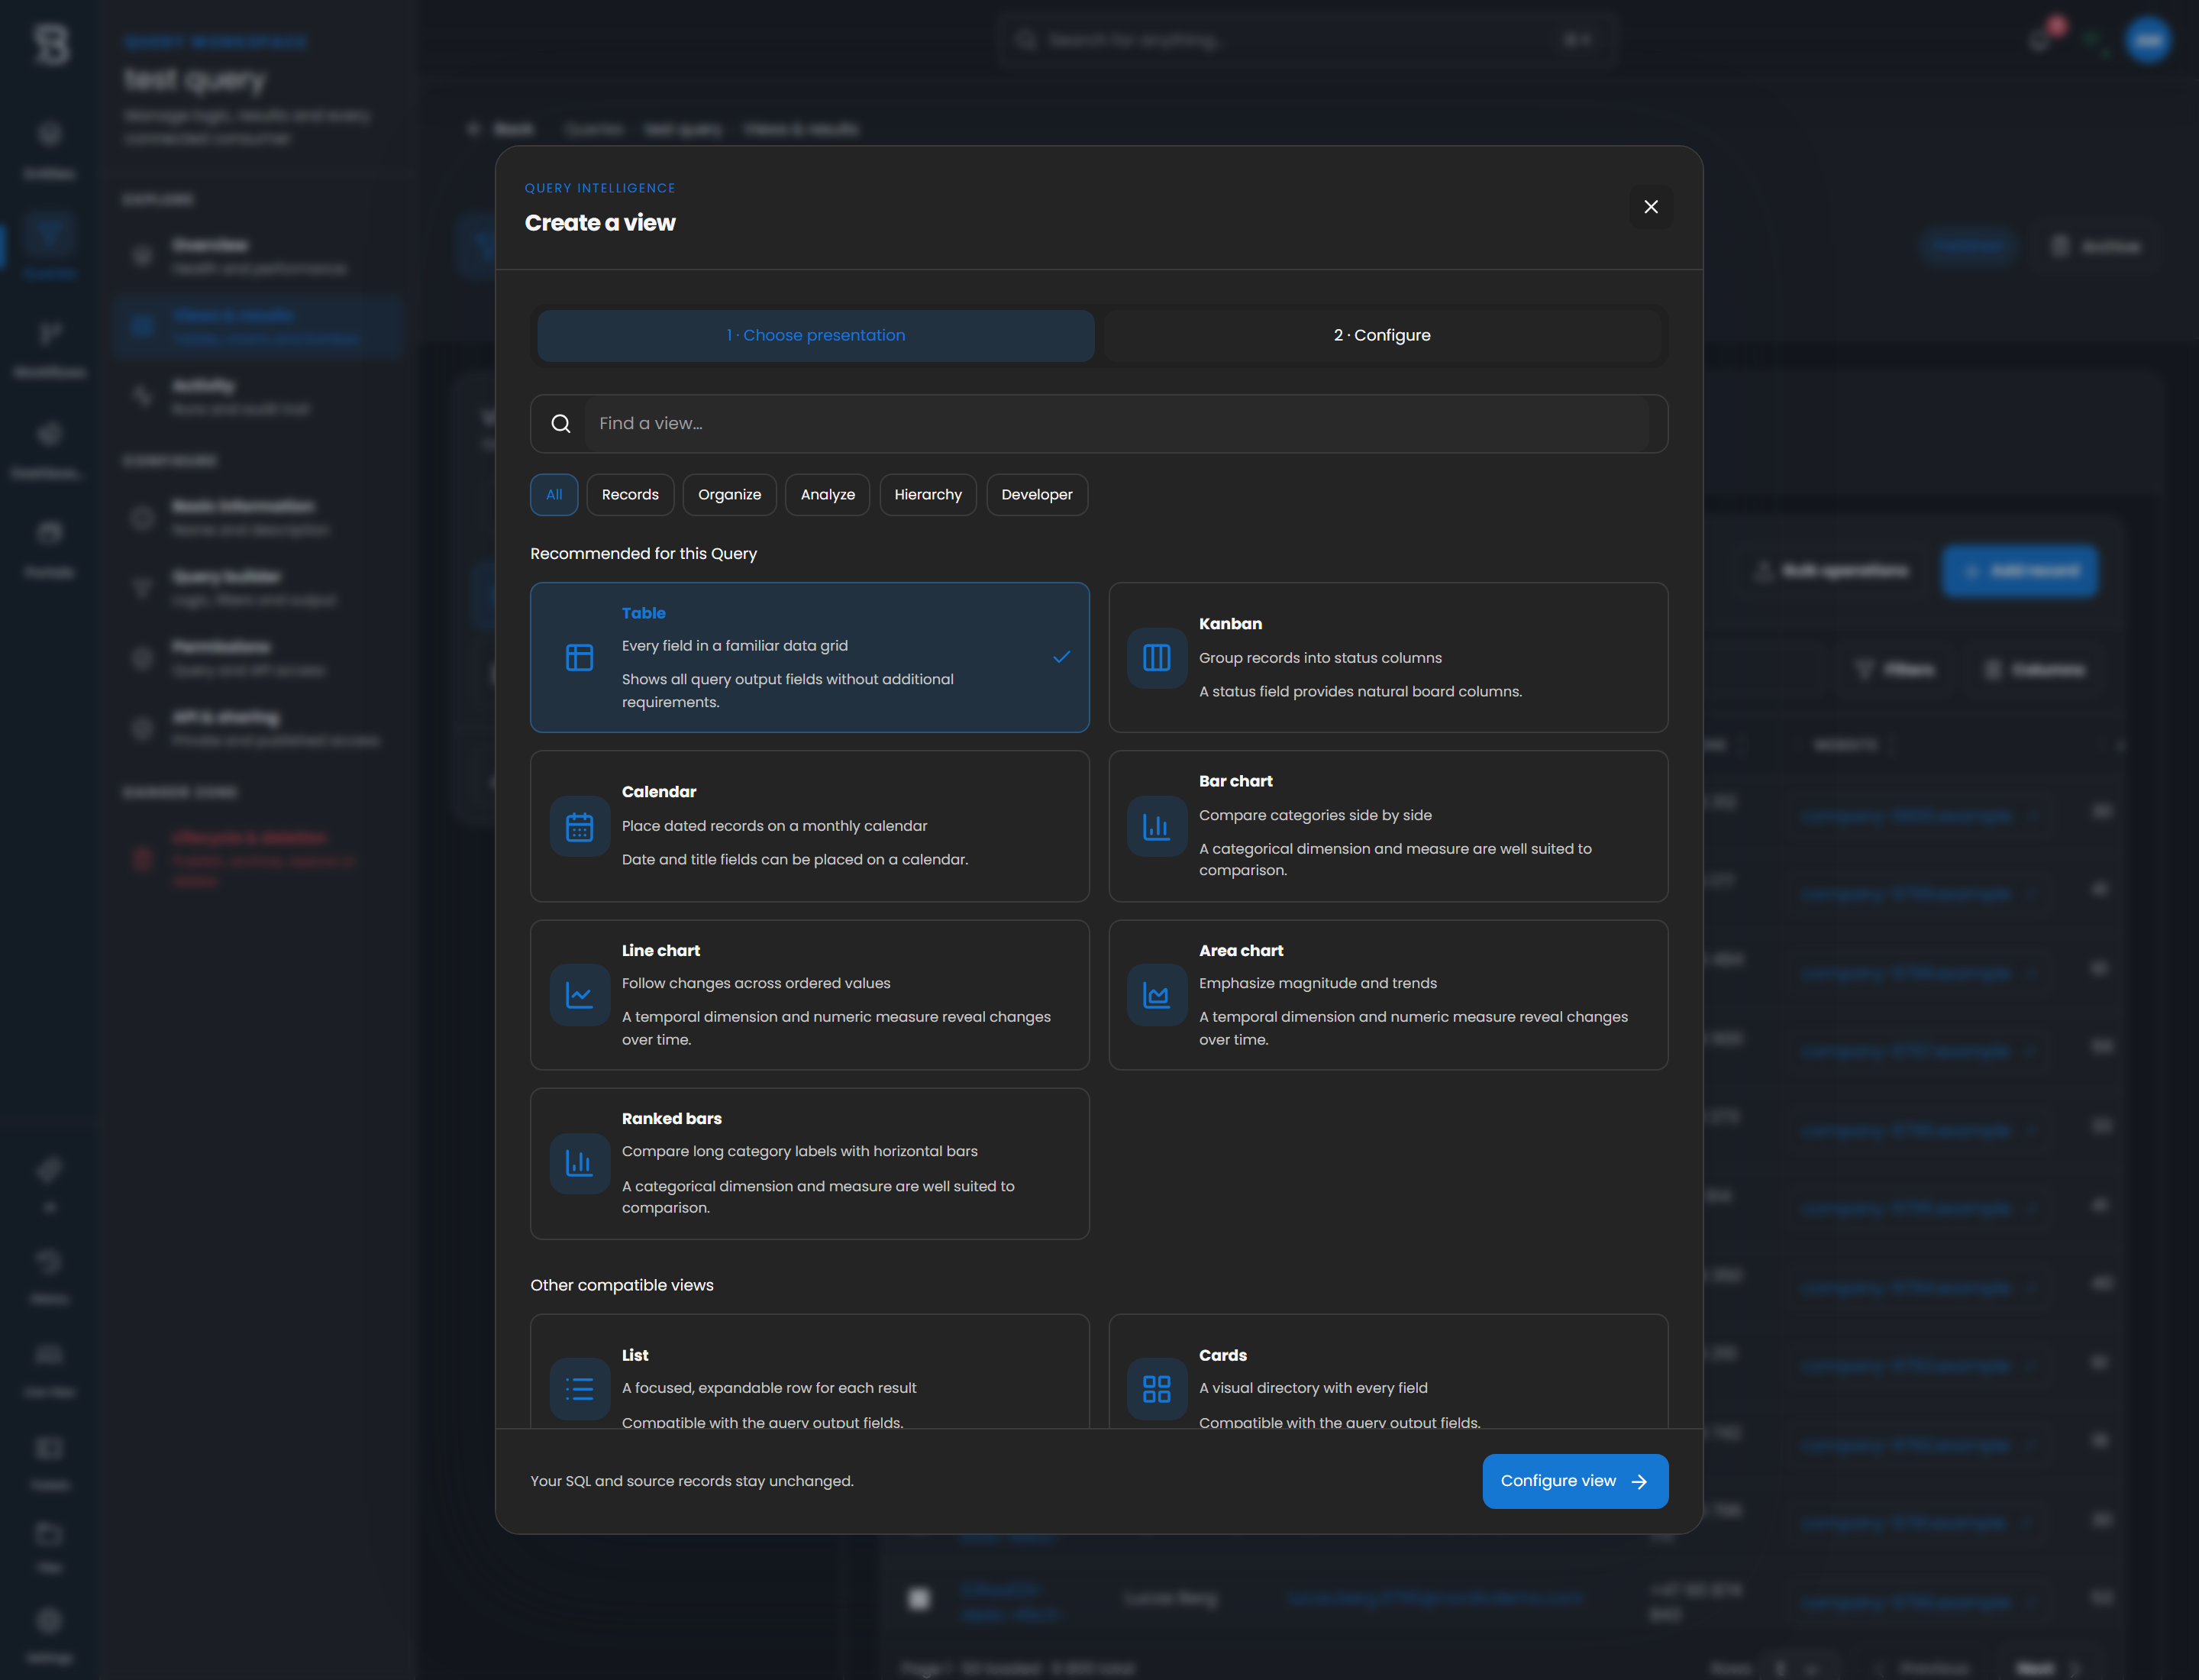Open user avatar in background top bar
The image size is (2199, 1680).
click(x=2147, y=40)
